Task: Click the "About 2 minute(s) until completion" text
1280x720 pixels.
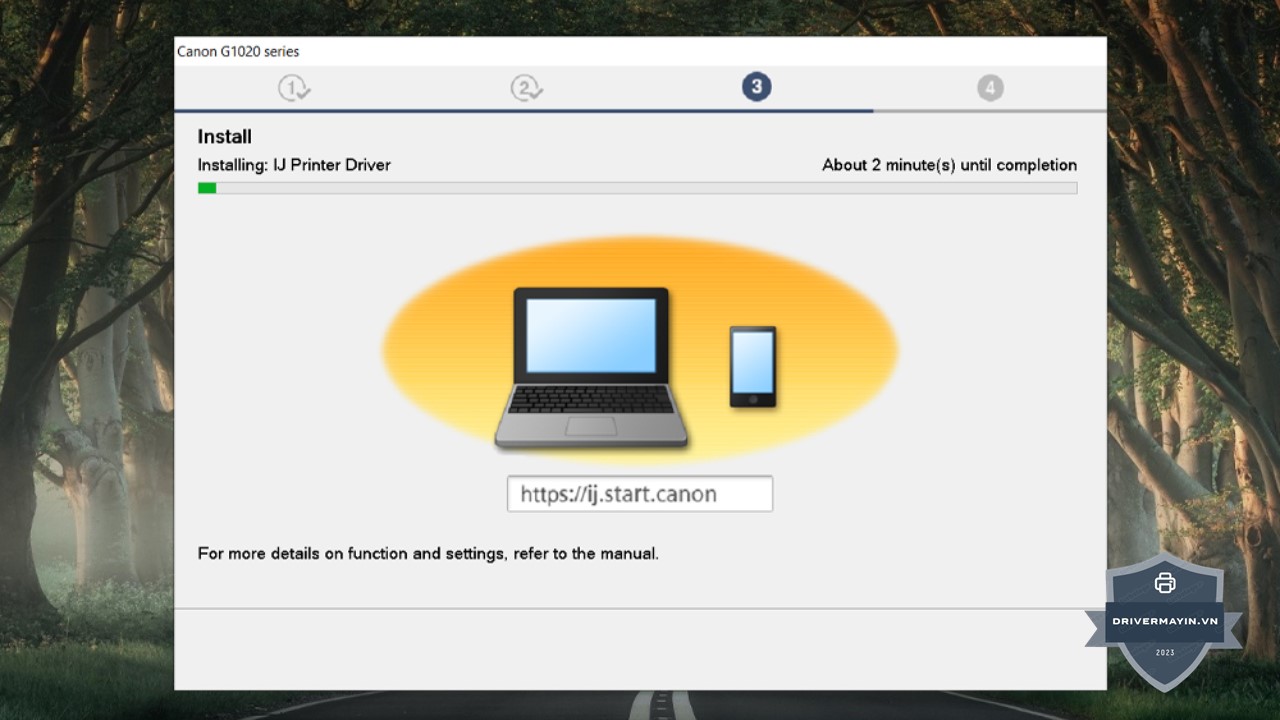Action: click(949, 165)
